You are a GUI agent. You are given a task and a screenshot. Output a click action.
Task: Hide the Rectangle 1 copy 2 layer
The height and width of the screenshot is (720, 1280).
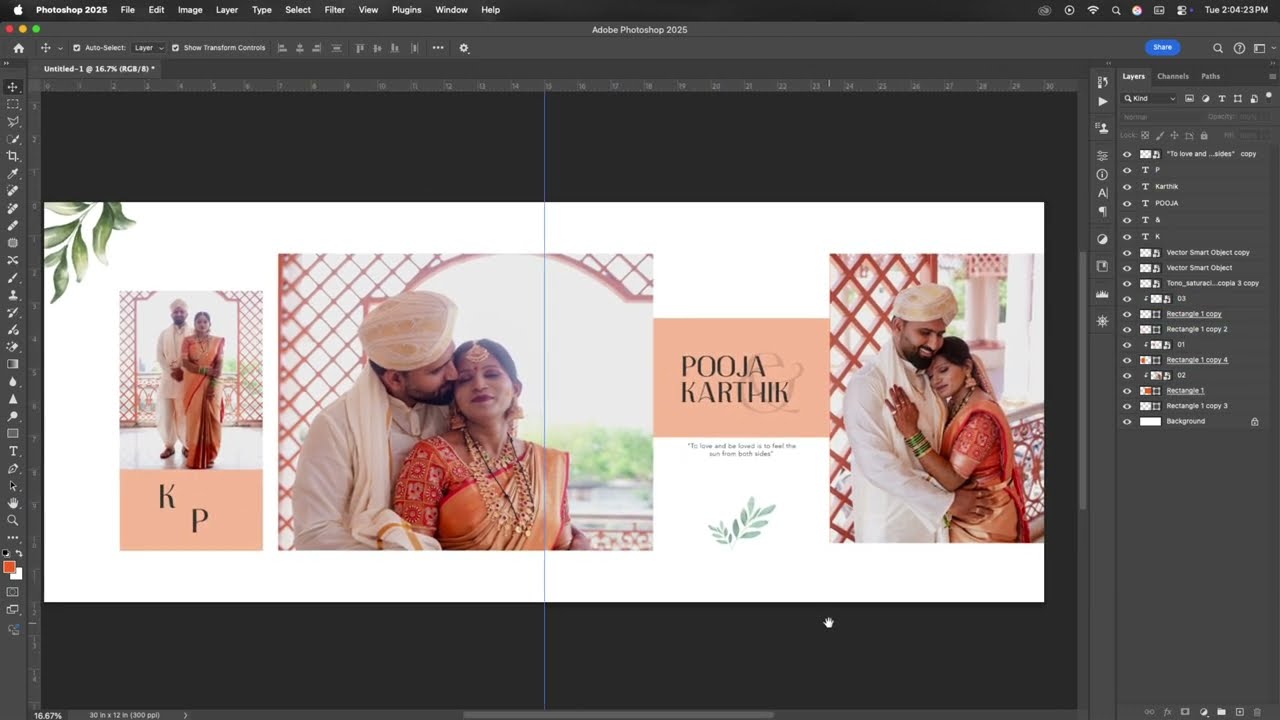(x=1127, y=329)
